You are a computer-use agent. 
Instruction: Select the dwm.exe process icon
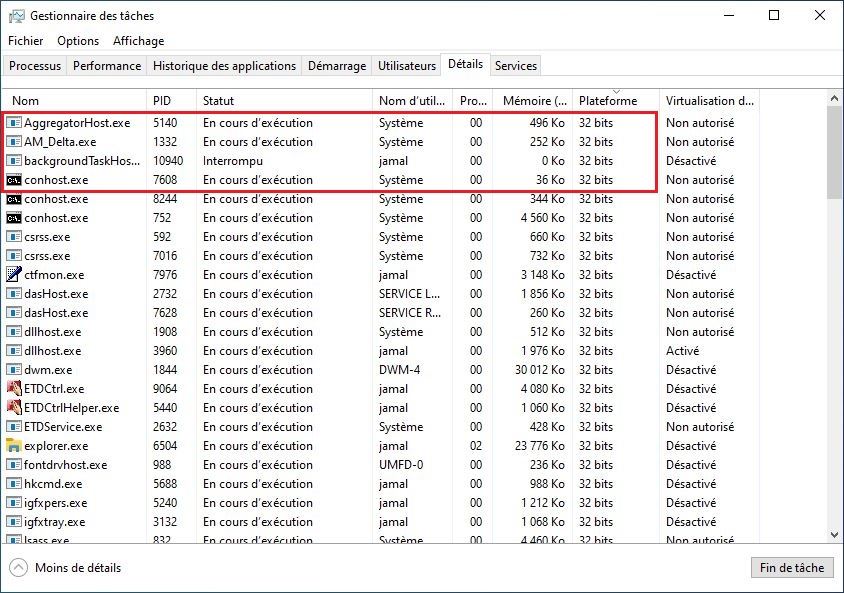click(14, 370)
